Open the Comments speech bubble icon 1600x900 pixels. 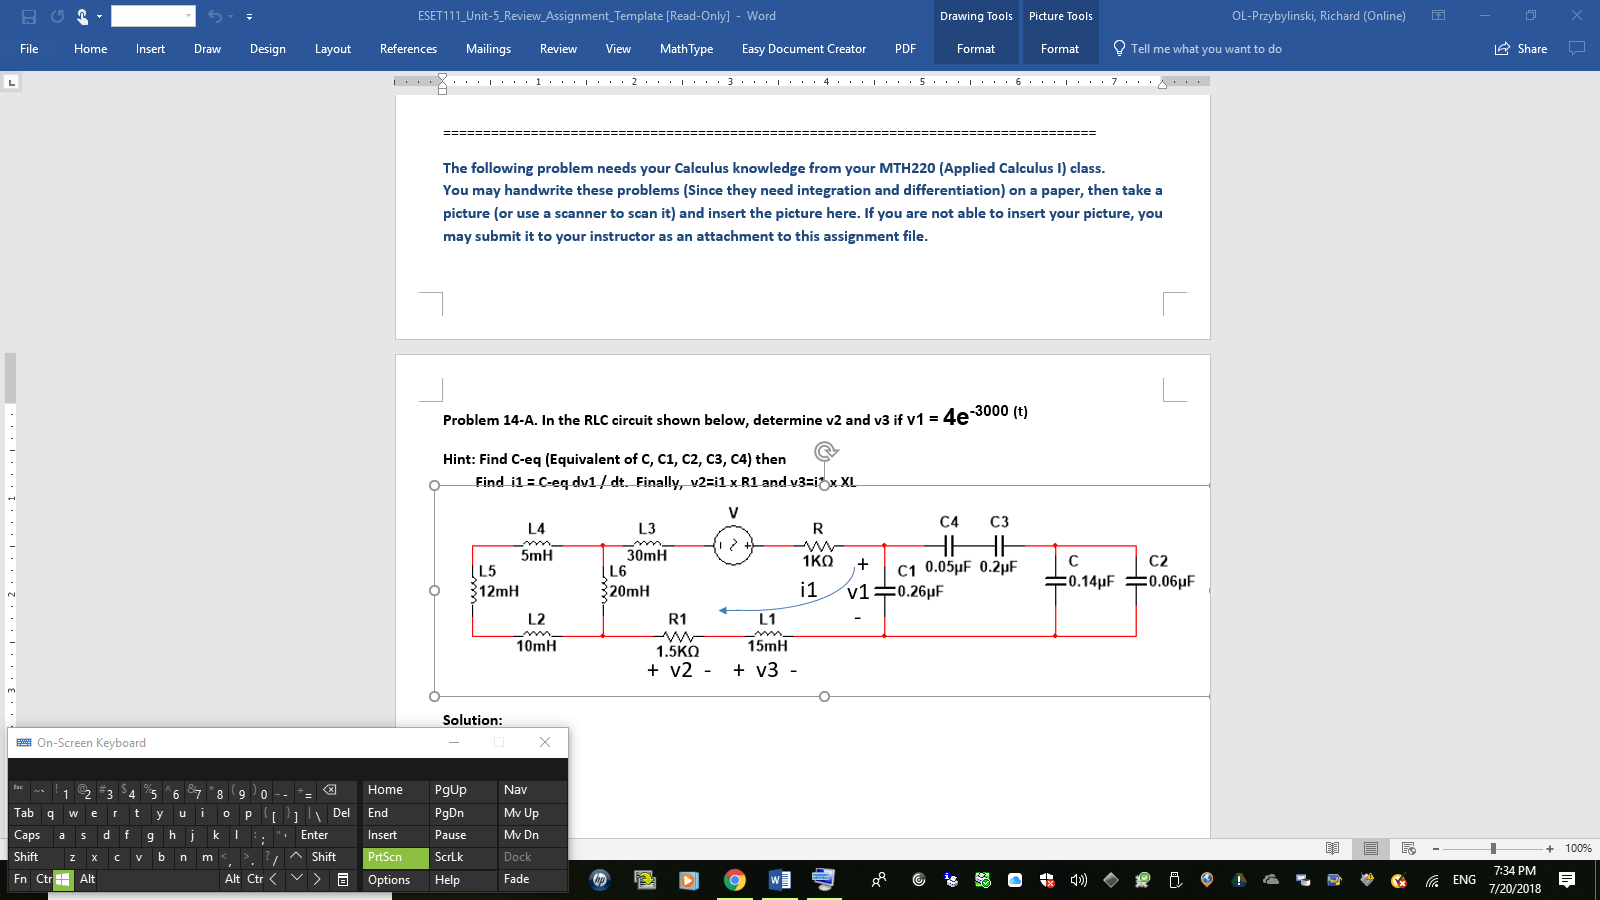1577,48
